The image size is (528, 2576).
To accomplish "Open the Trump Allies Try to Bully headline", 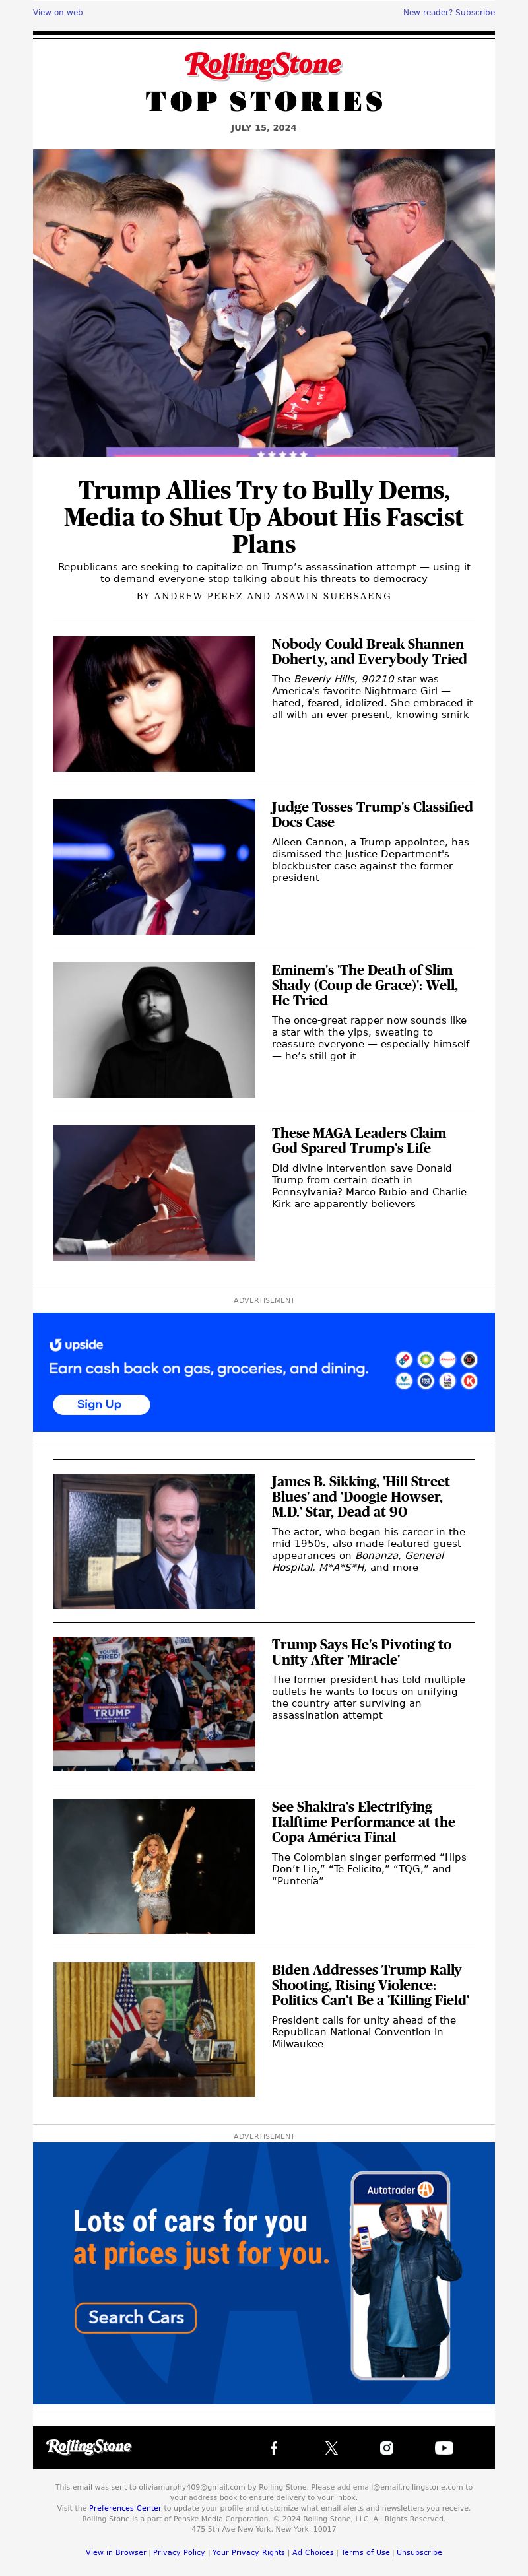I will click(264, 517).
